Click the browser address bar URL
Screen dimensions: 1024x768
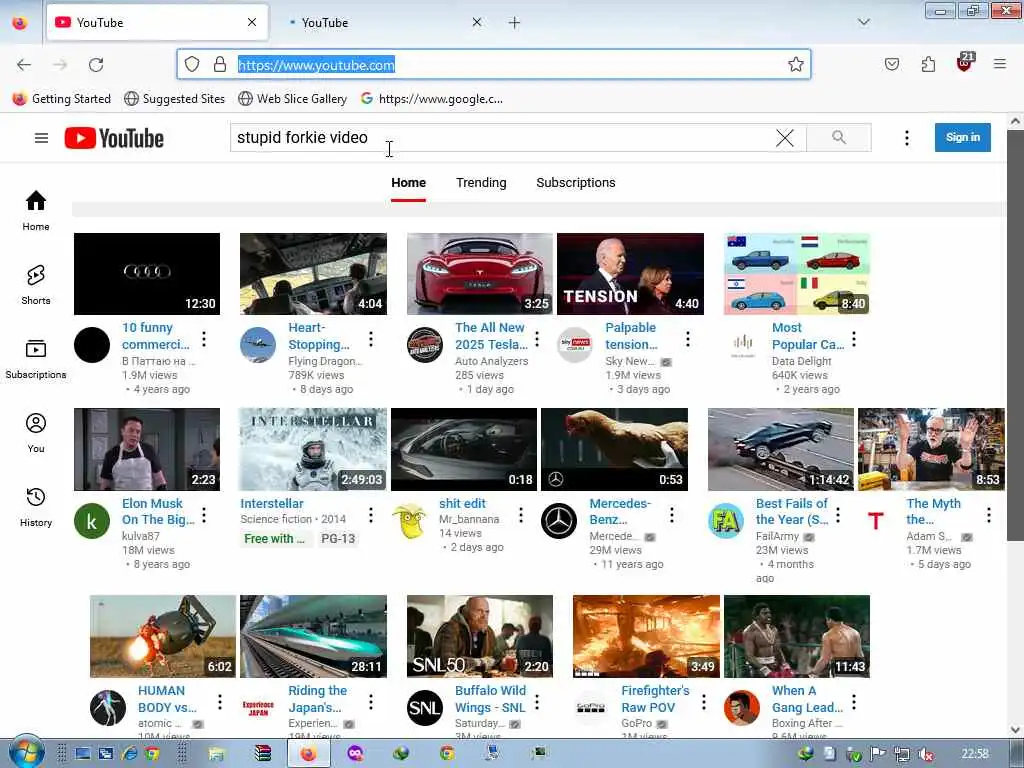tap(316, 65)
